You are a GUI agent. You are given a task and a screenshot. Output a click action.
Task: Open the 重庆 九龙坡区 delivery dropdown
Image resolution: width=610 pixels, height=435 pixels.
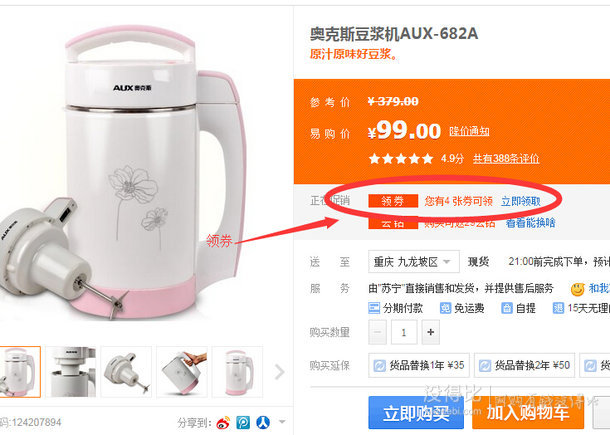click(x=414, y=261)
